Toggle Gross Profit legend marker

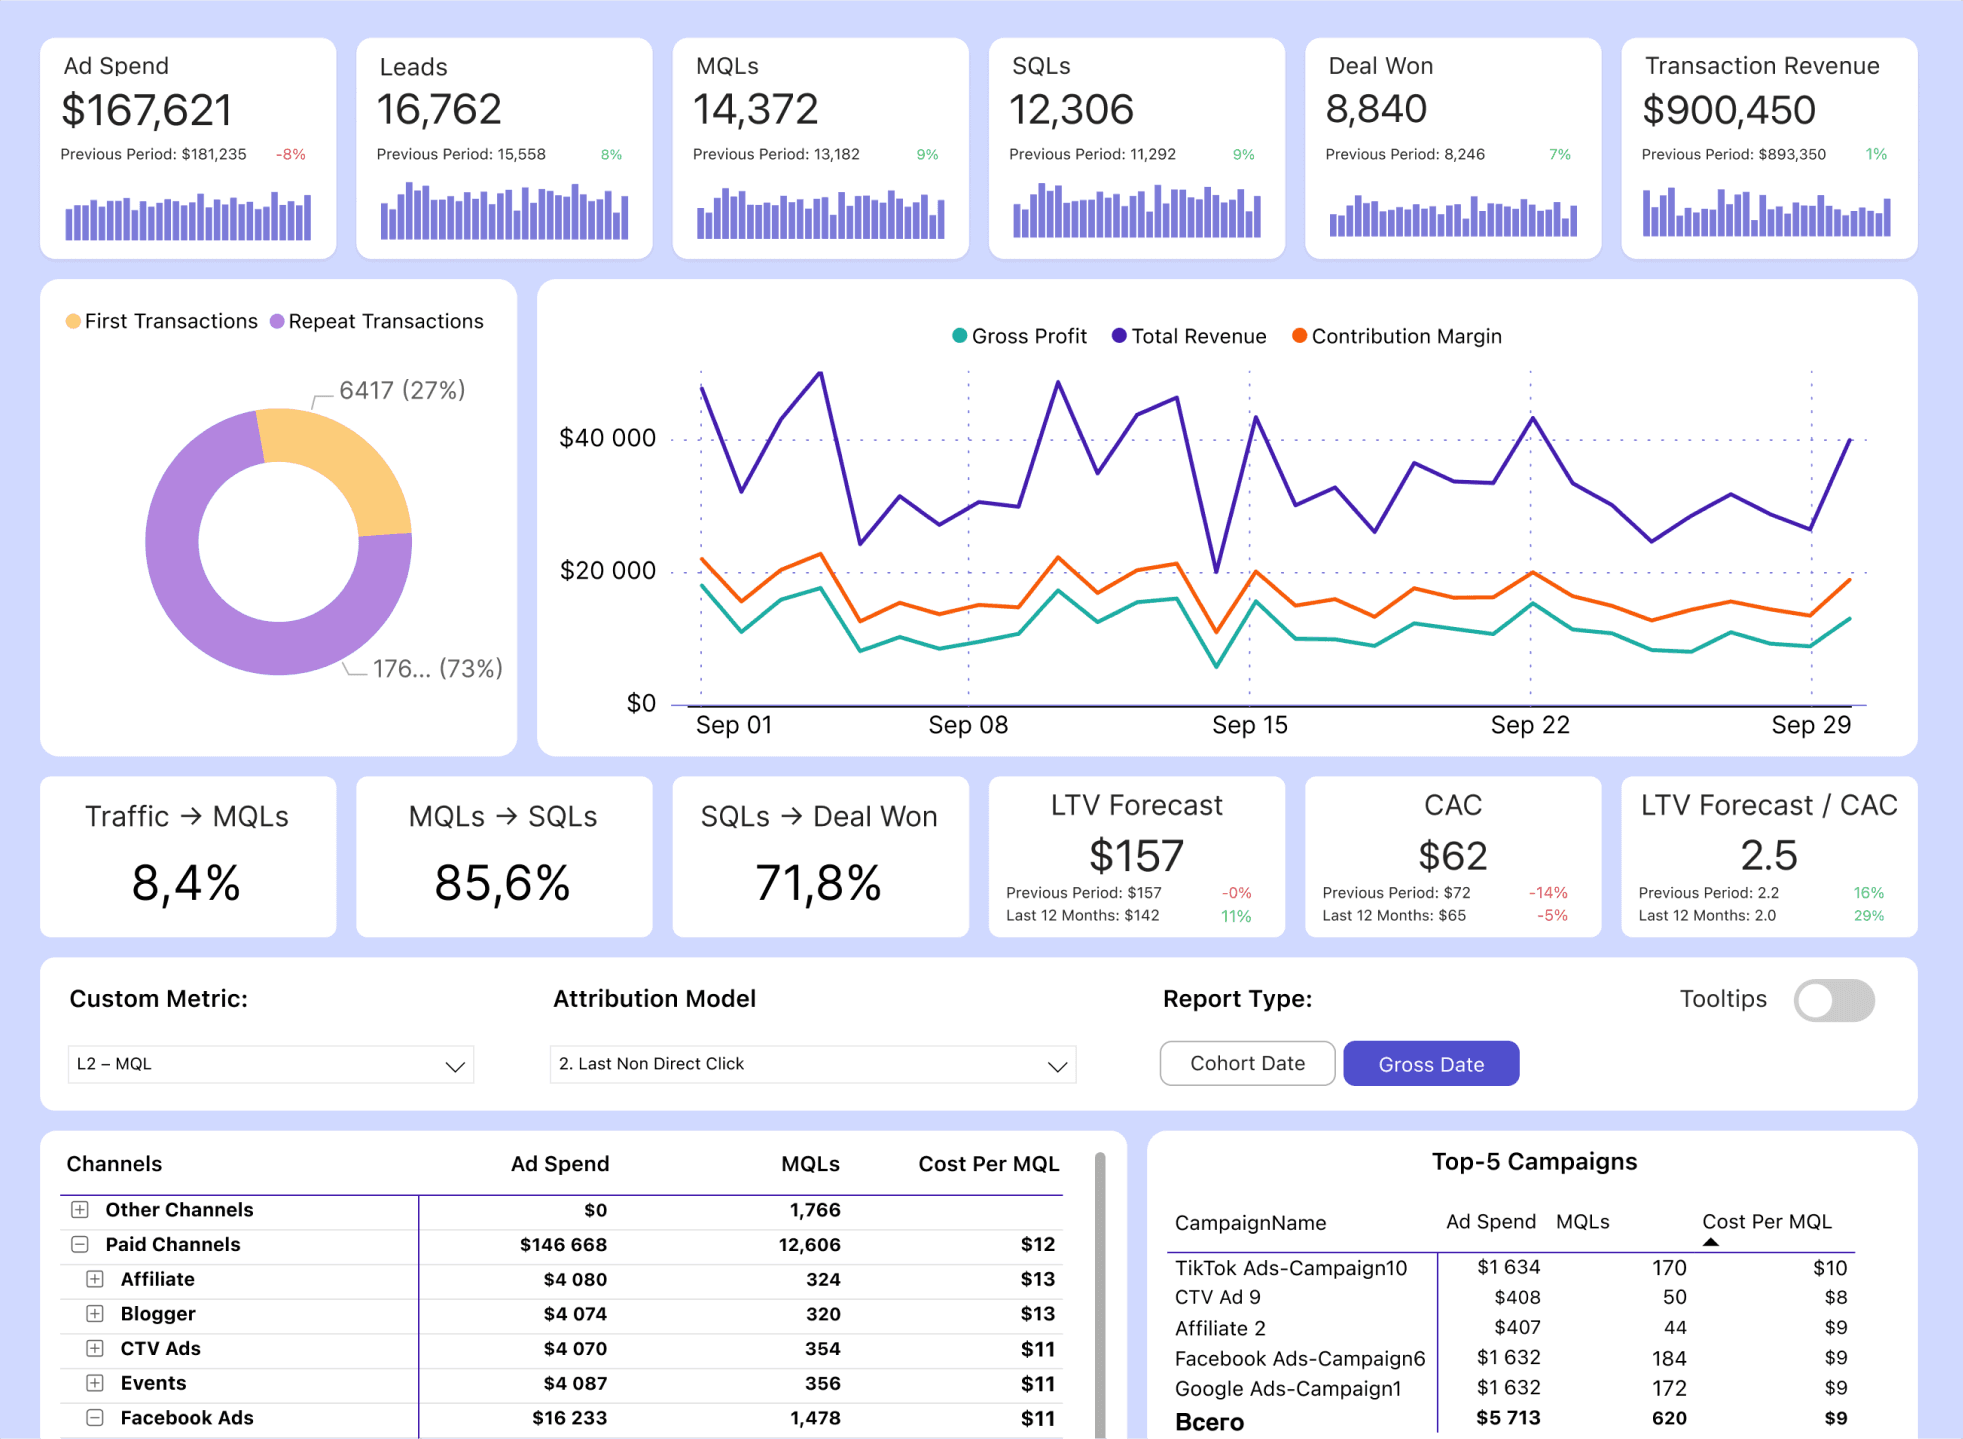click(x=960, y=336)
